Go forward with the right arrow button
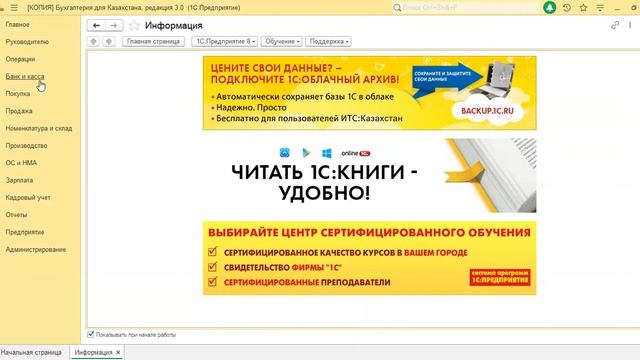This screenshot has width=640, height=360. 113,25
